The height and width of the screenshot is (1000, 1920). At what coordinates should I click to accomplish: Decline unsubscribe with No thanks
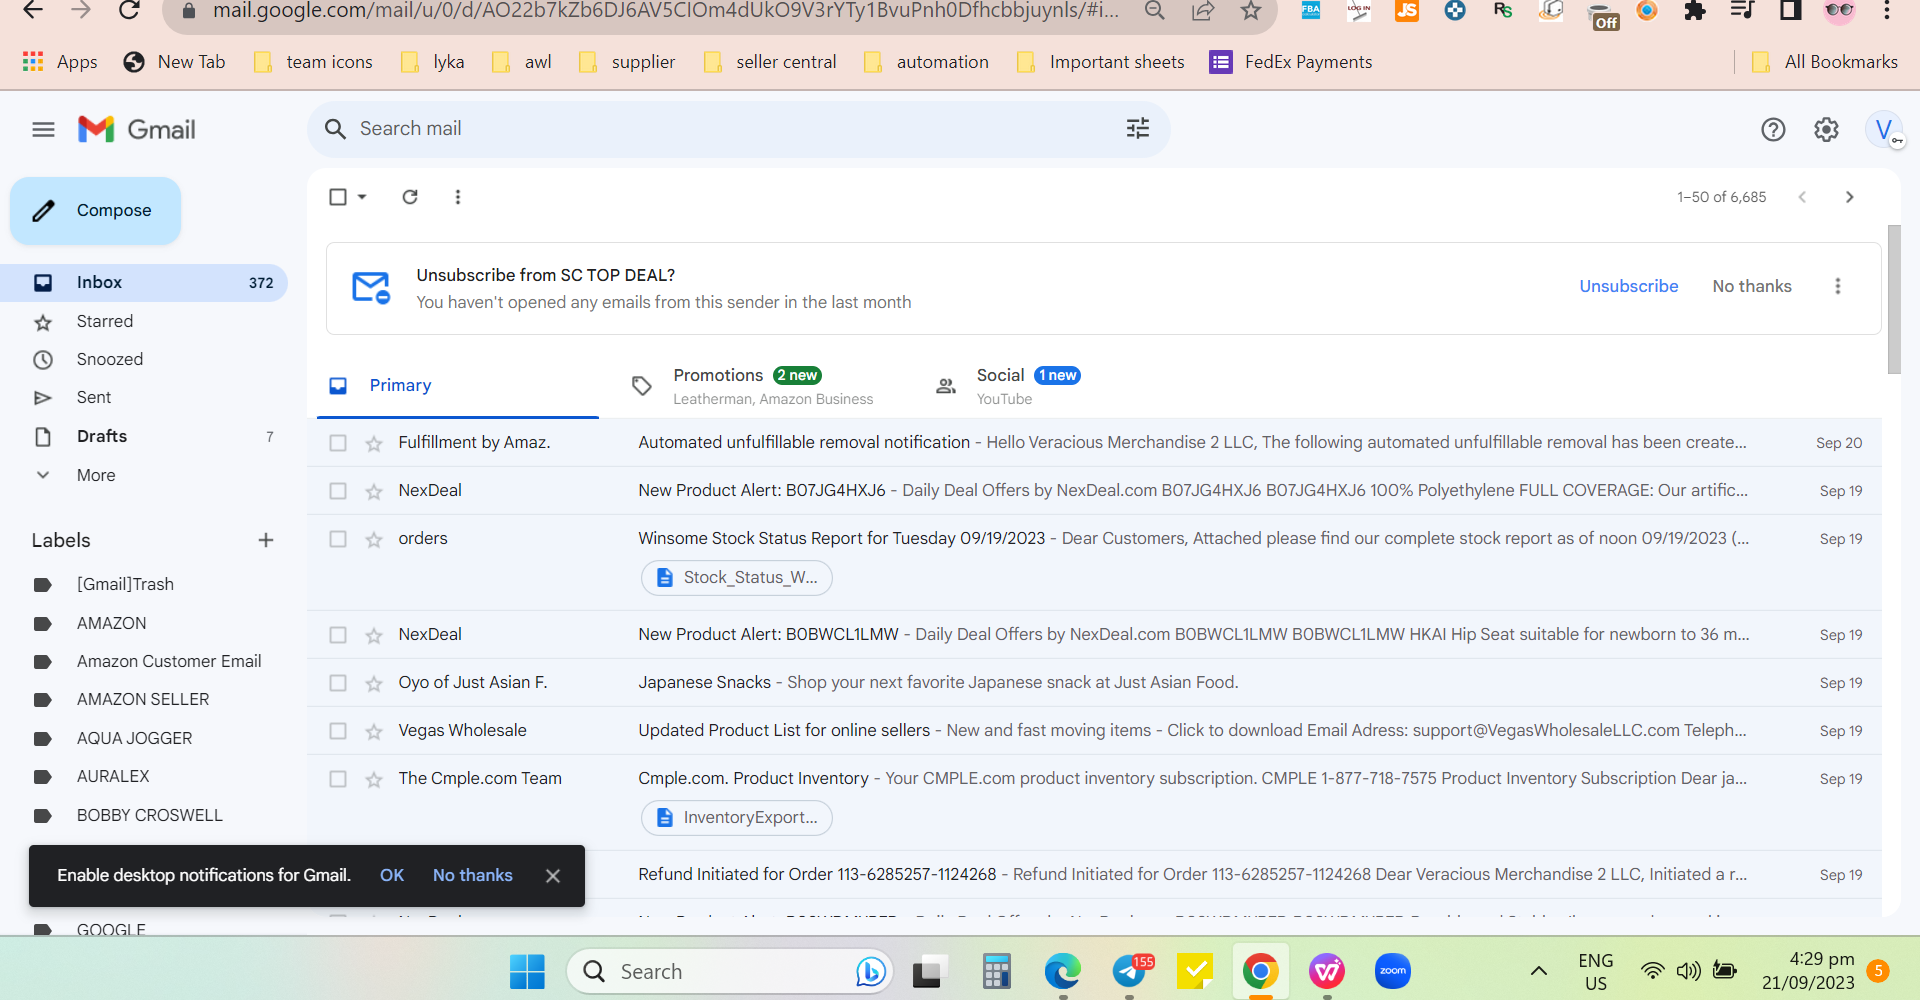(x=1752, y=286)
